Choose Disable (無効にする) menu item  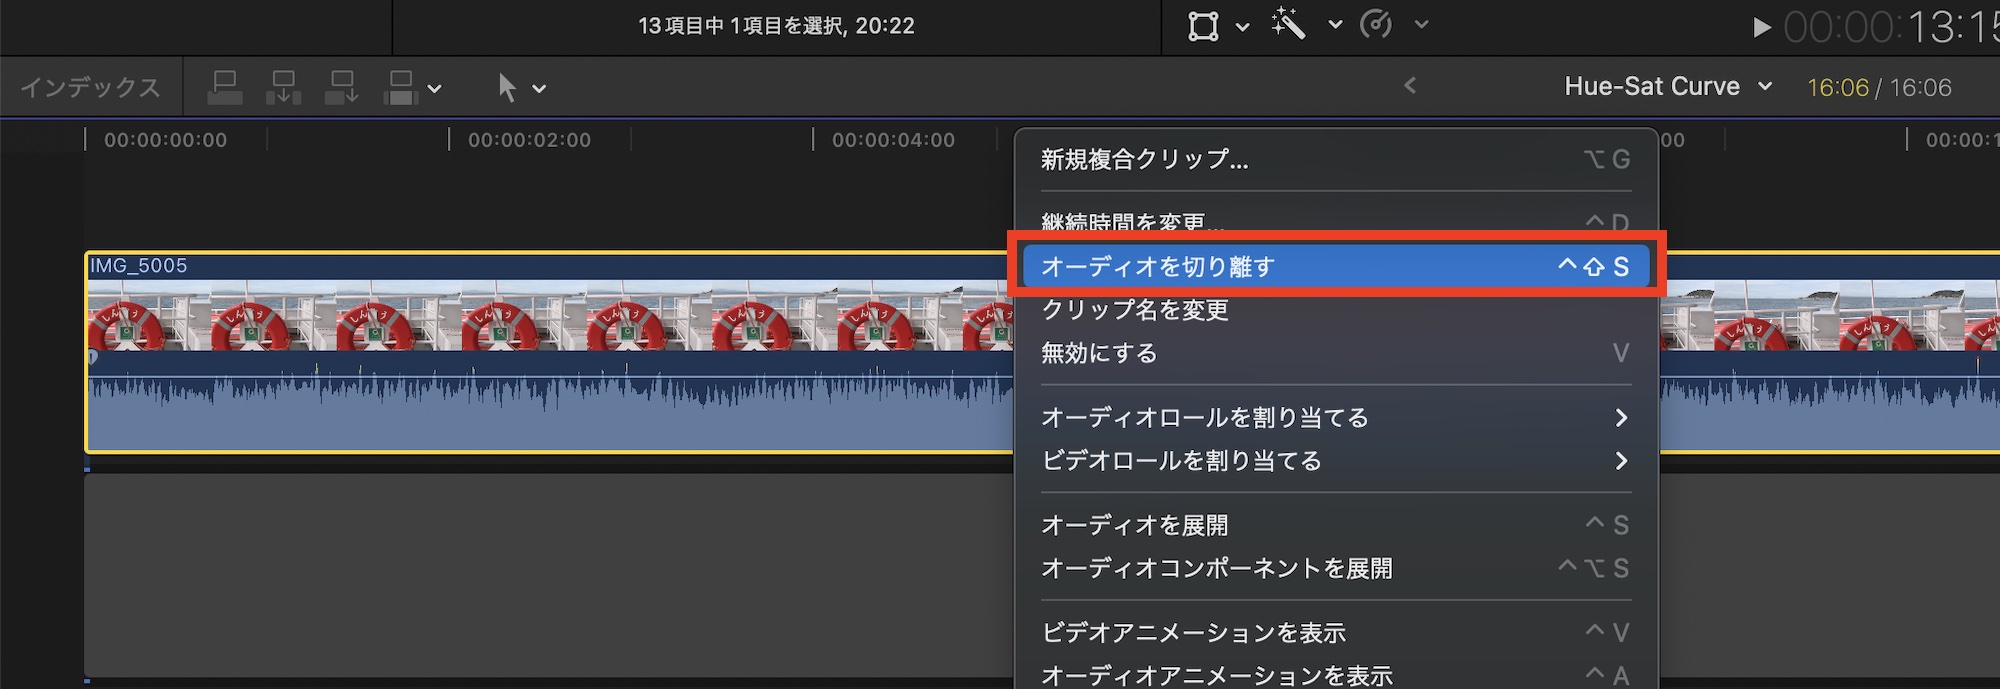point(1336,352)
